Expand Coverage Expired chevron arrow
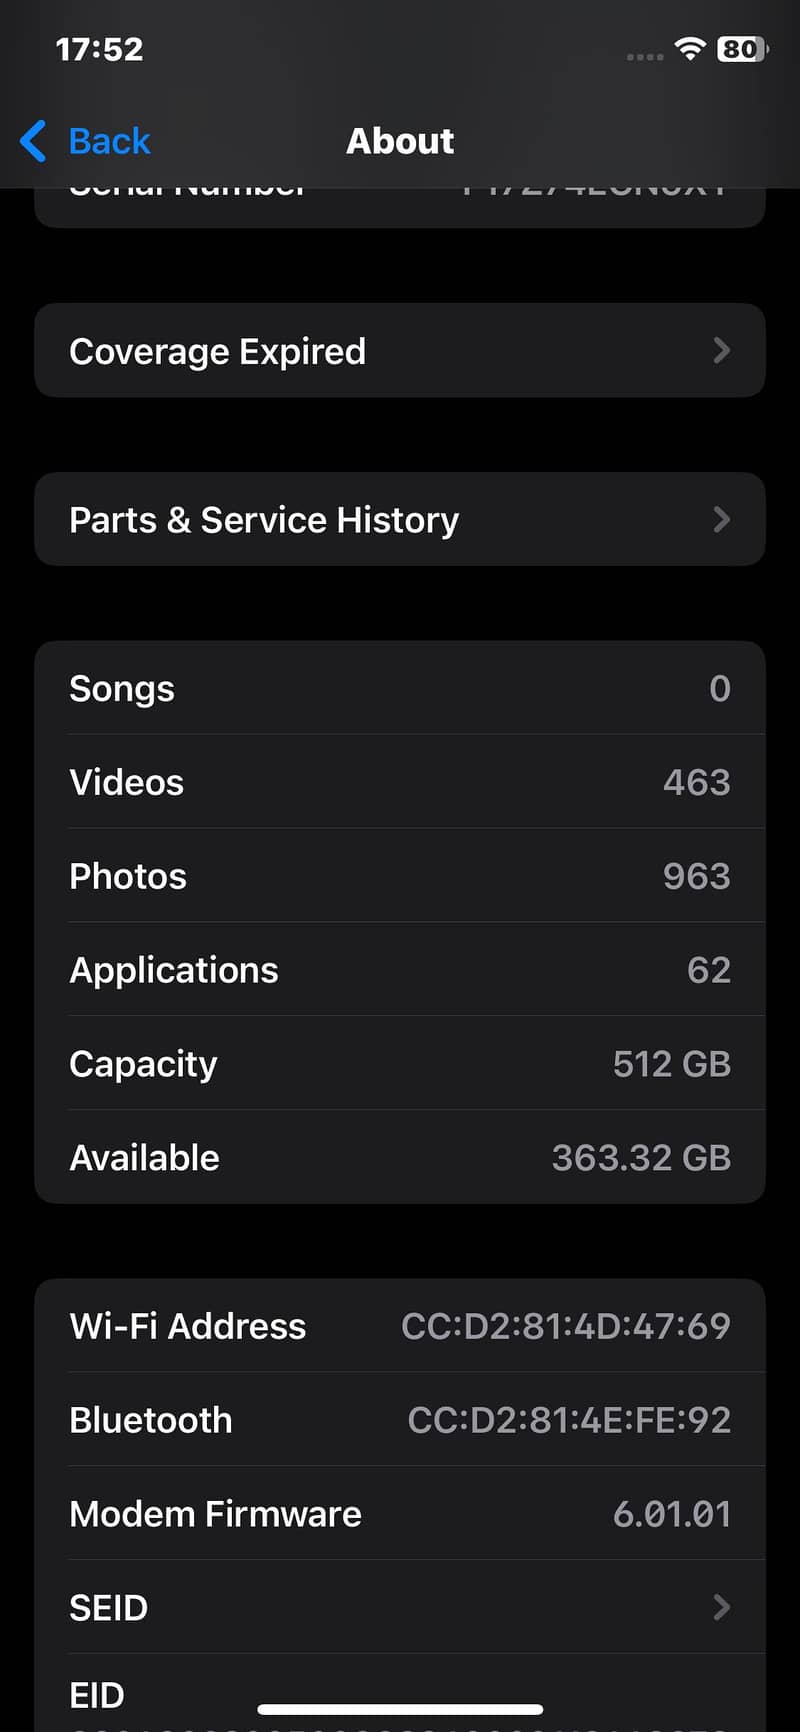Screen dimensions: 800x1732 tap(721, 350)
